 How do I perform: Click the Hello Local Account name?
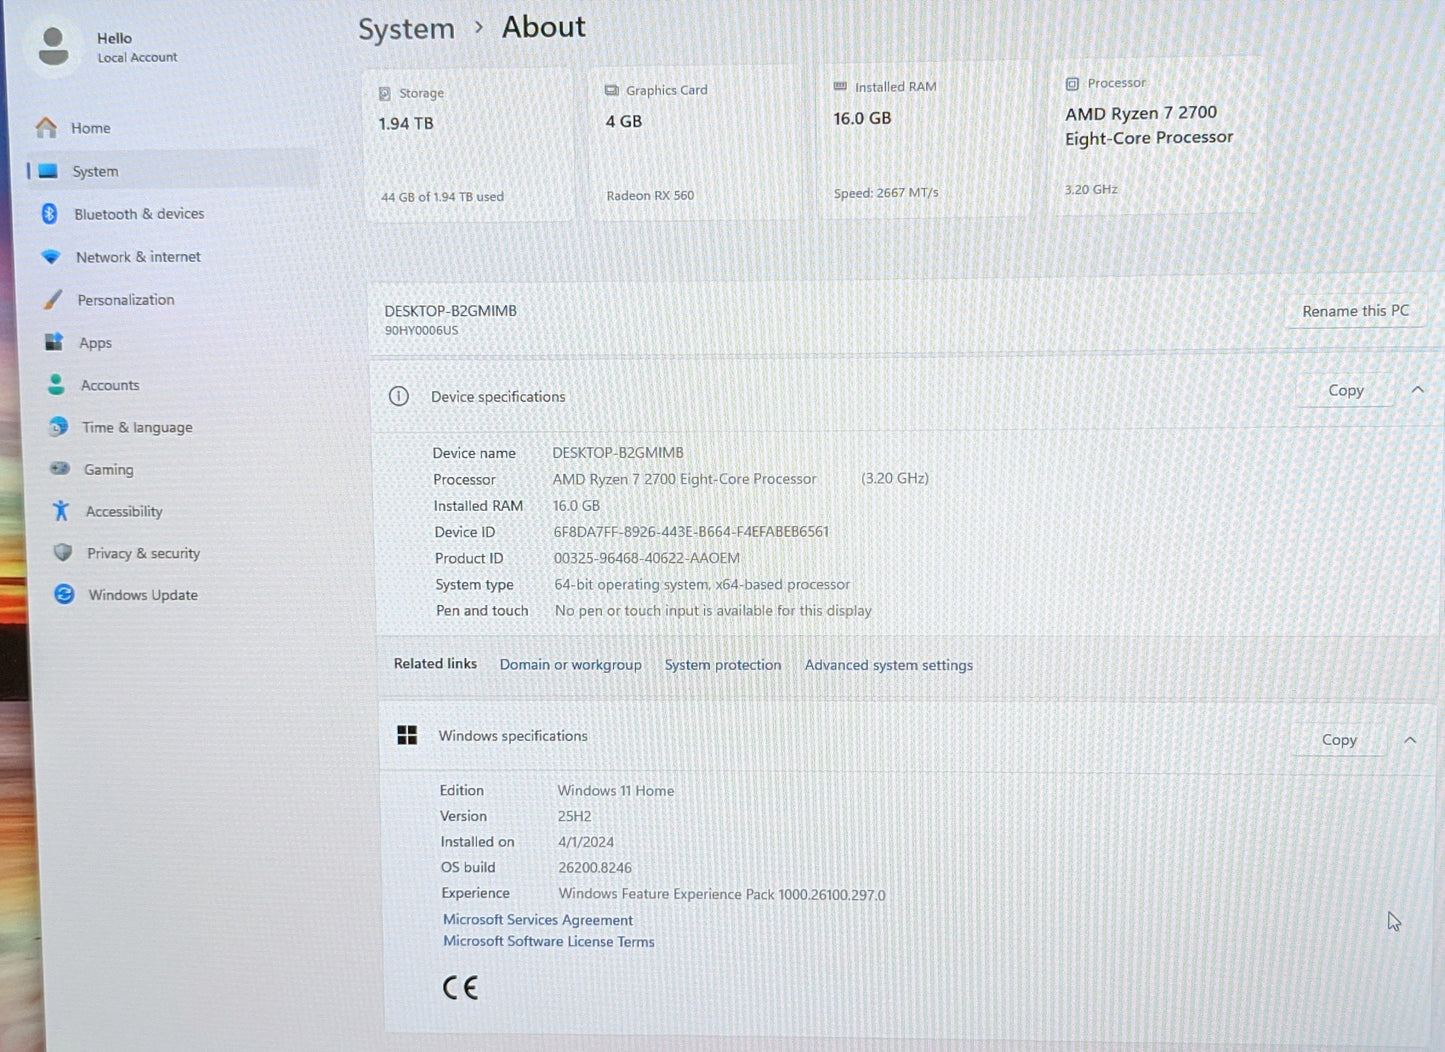[137, 47]
